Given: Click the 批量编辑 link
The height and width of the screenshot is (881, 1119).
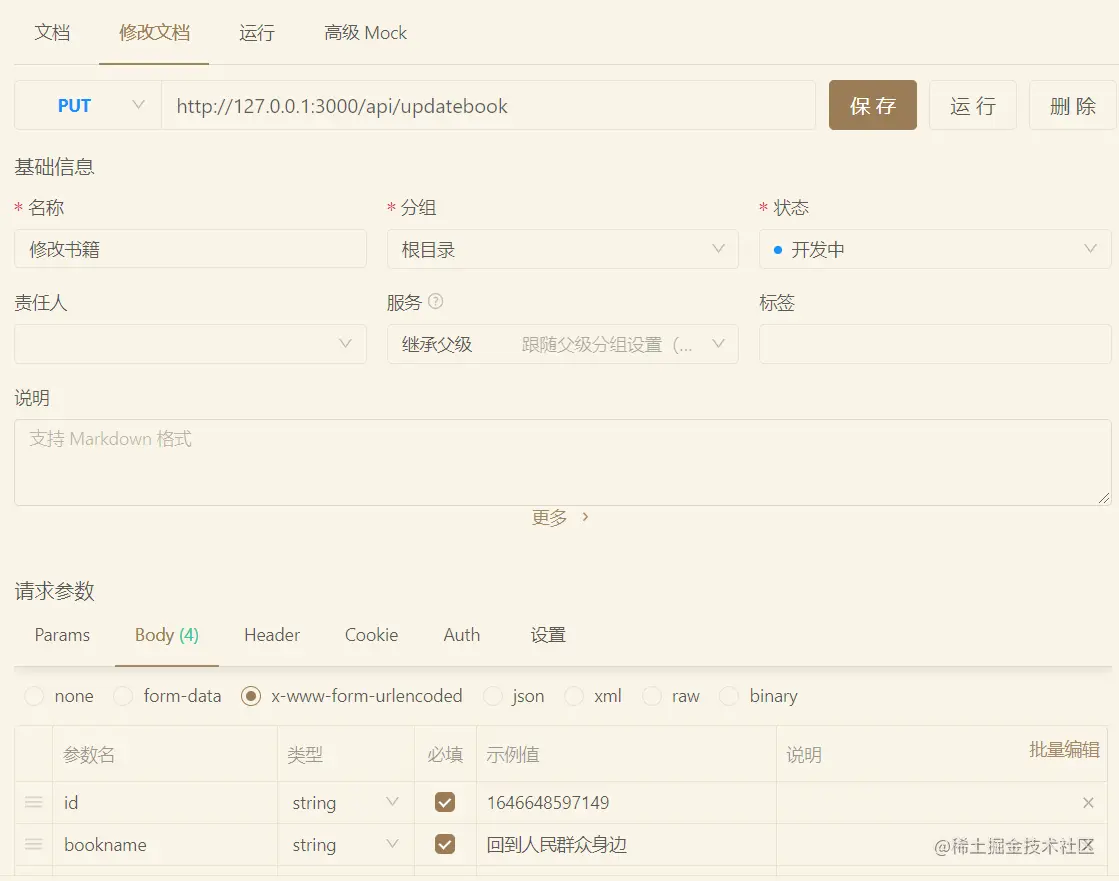Looking at the screenshot, I should 1064,749.
